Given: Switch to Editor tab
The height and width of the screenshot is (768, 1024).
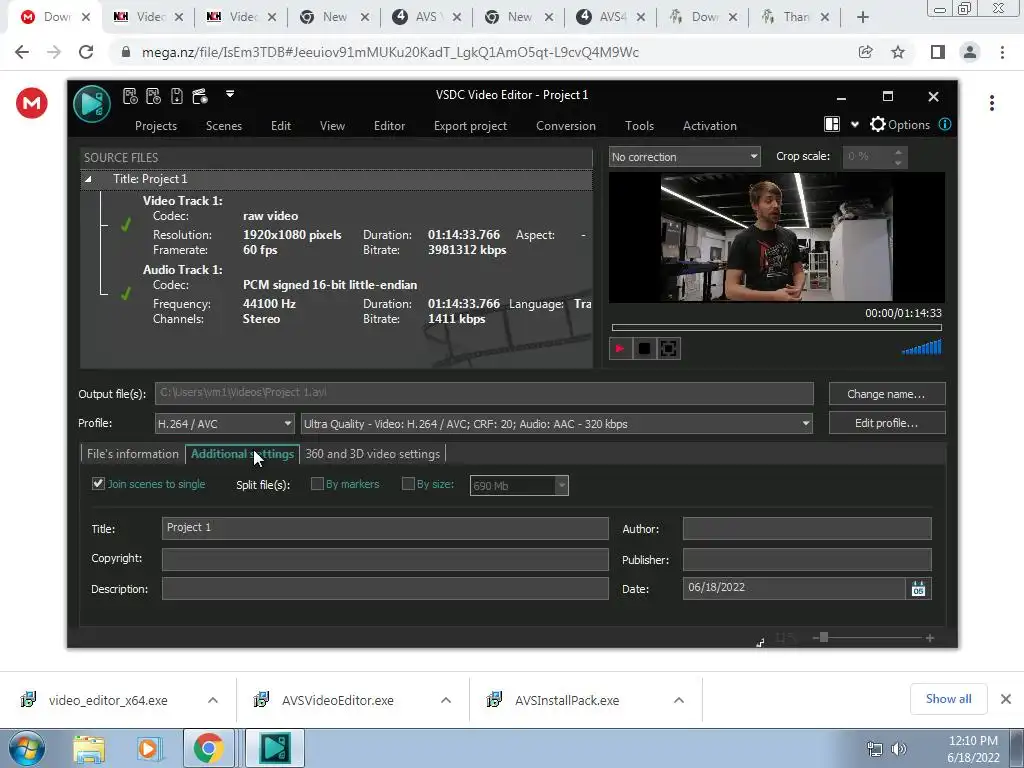Looking at the screenshot, I should point(389,126).
